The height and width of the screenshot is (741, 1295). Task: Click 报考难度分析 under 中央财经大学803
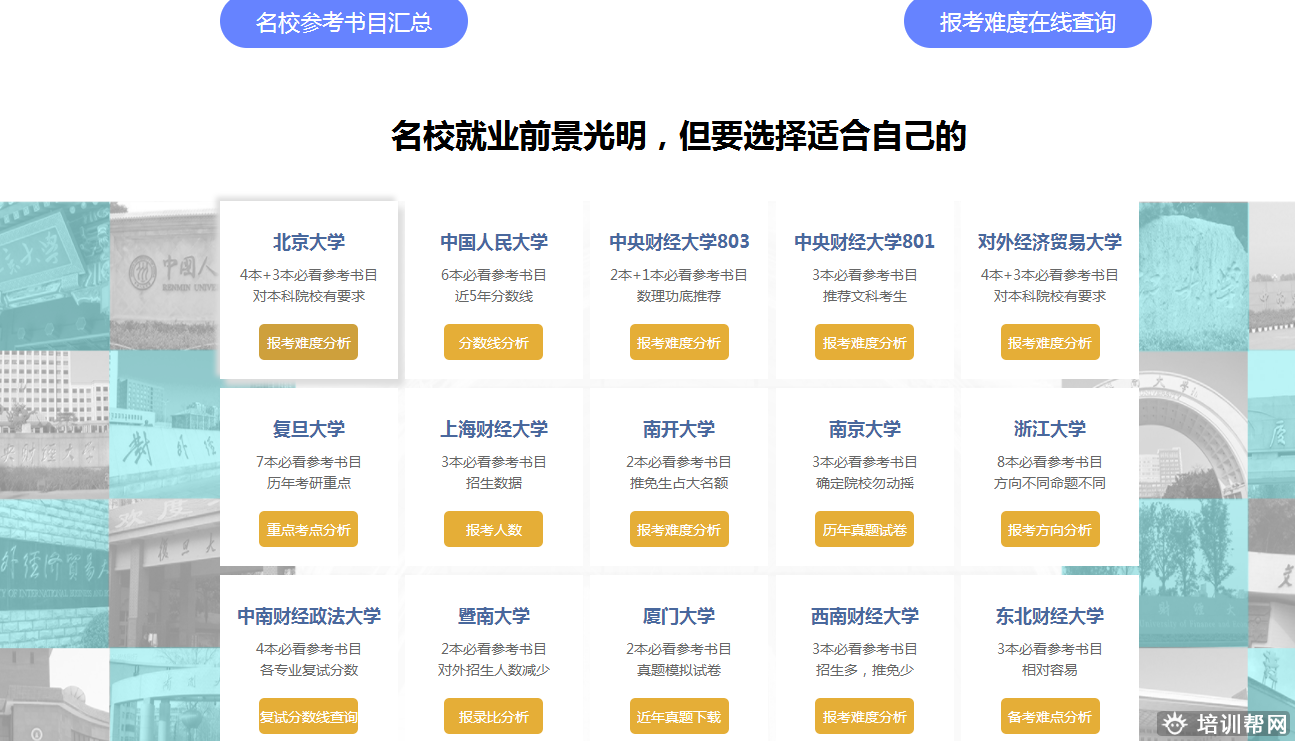(x=679, y=342)
